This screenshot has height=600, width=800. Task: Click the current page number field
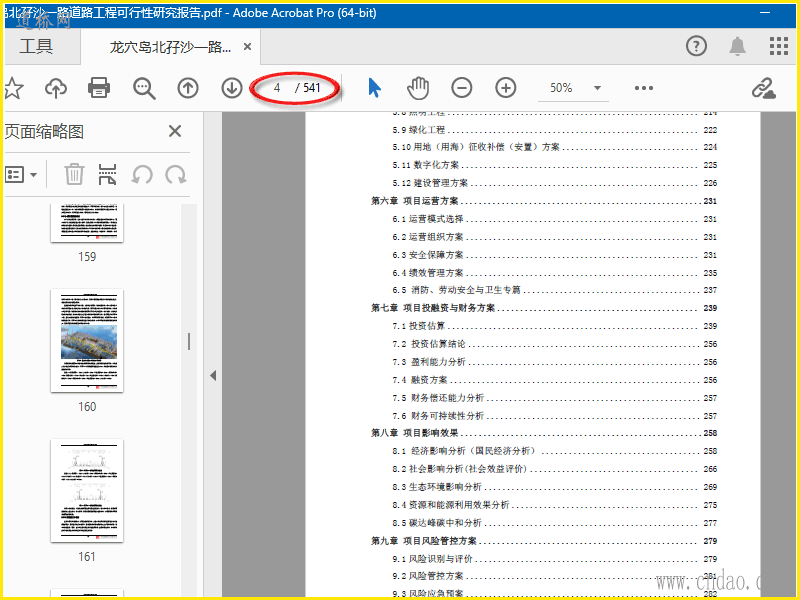277,88
